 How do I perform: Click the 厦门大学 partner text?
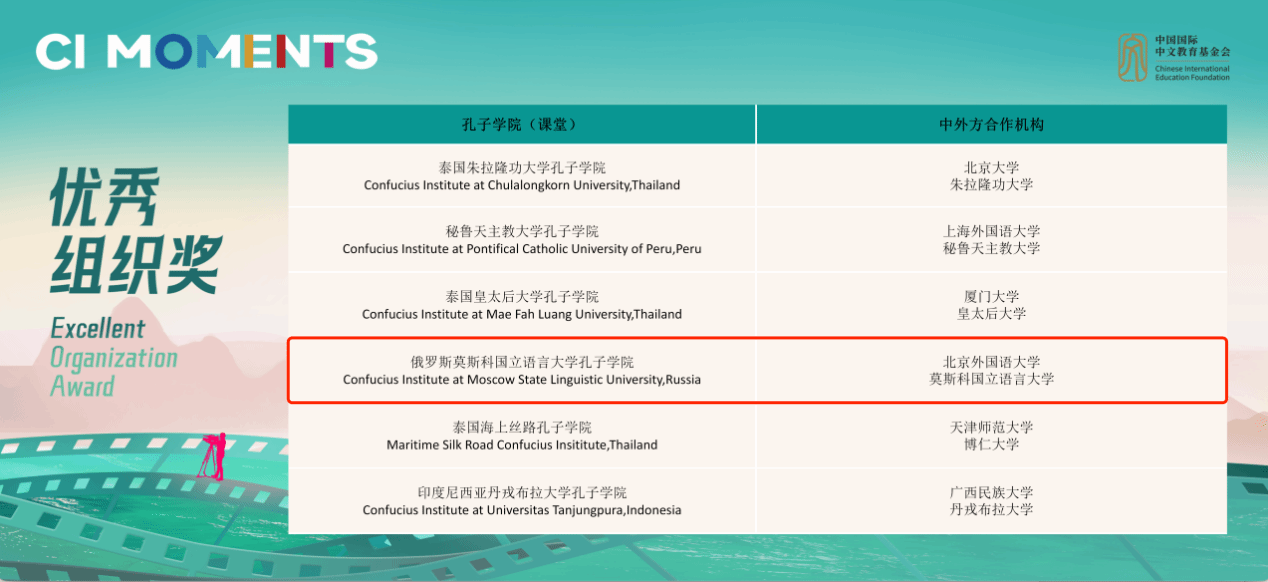pos(991,297)
